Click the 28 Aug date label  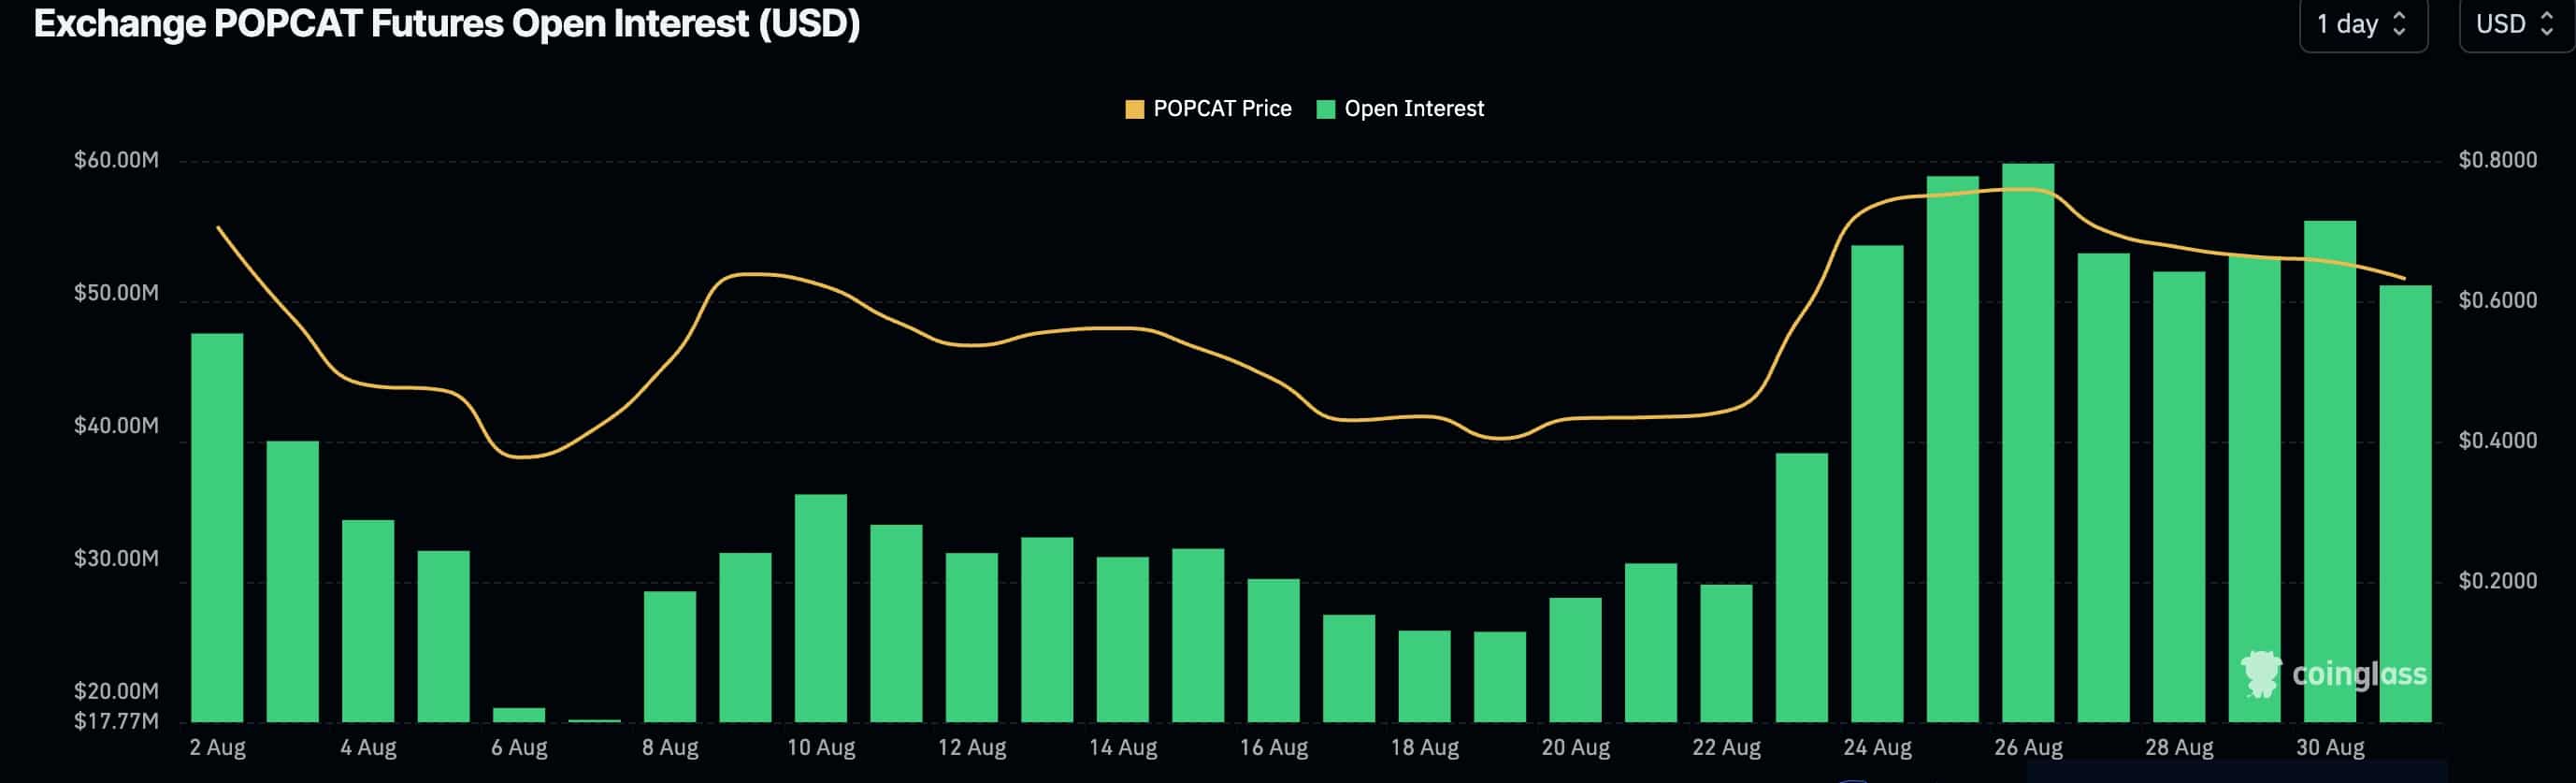click(2179, 748)
